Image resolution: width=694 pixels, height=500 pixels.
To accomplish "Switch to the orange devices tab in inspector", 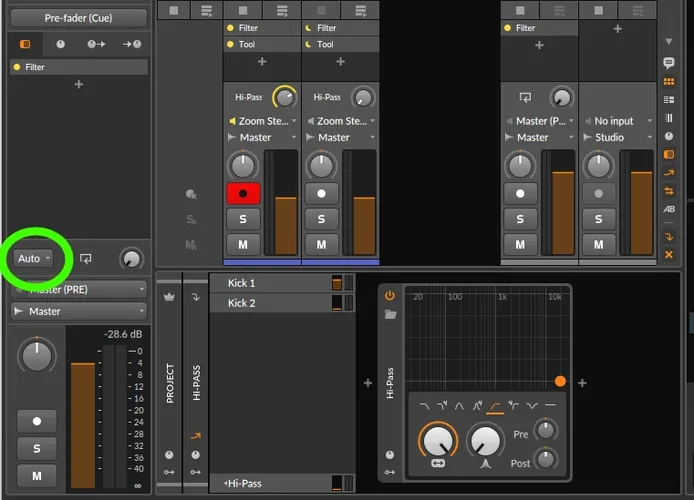I will point(25,45).
